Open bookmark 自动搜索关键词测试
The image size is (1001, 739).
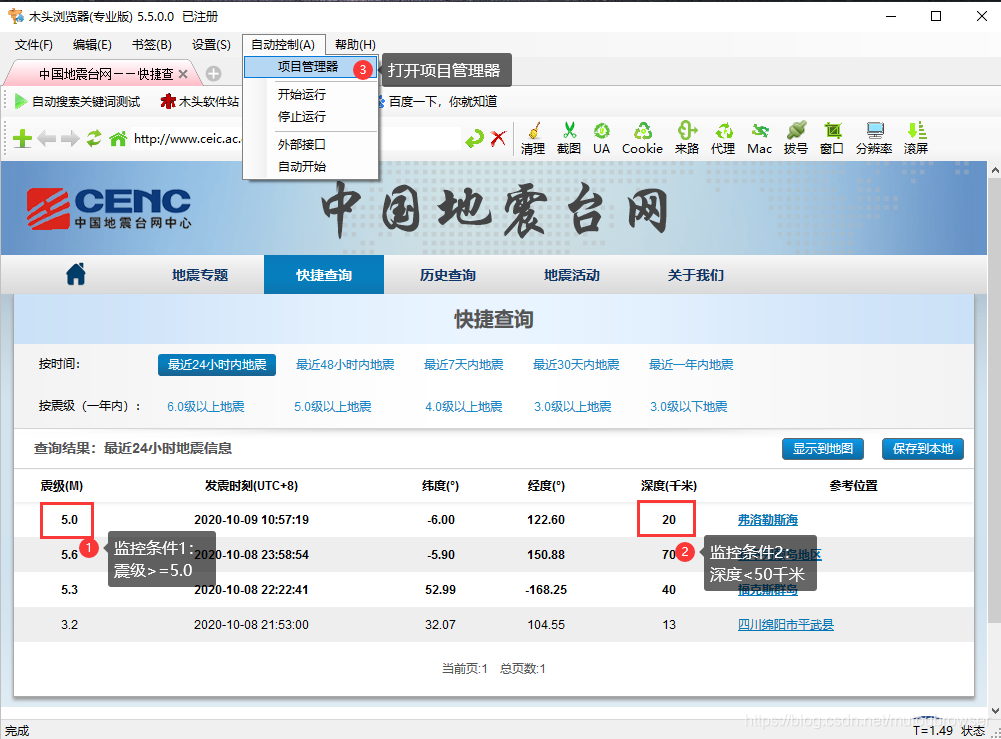tap(77, 101)
